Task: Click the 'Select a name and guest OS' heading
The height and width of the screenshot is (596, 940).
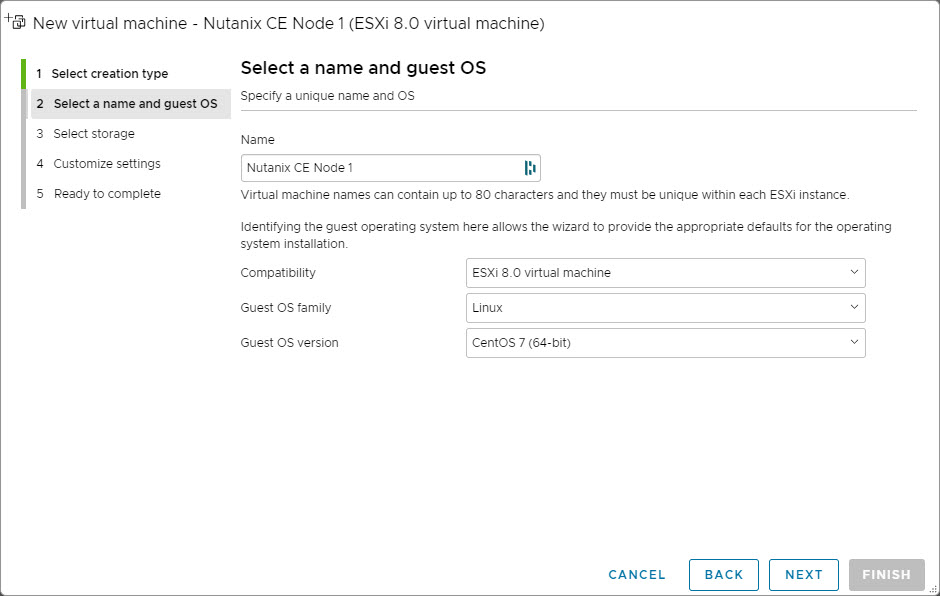Action: point(363,68)
